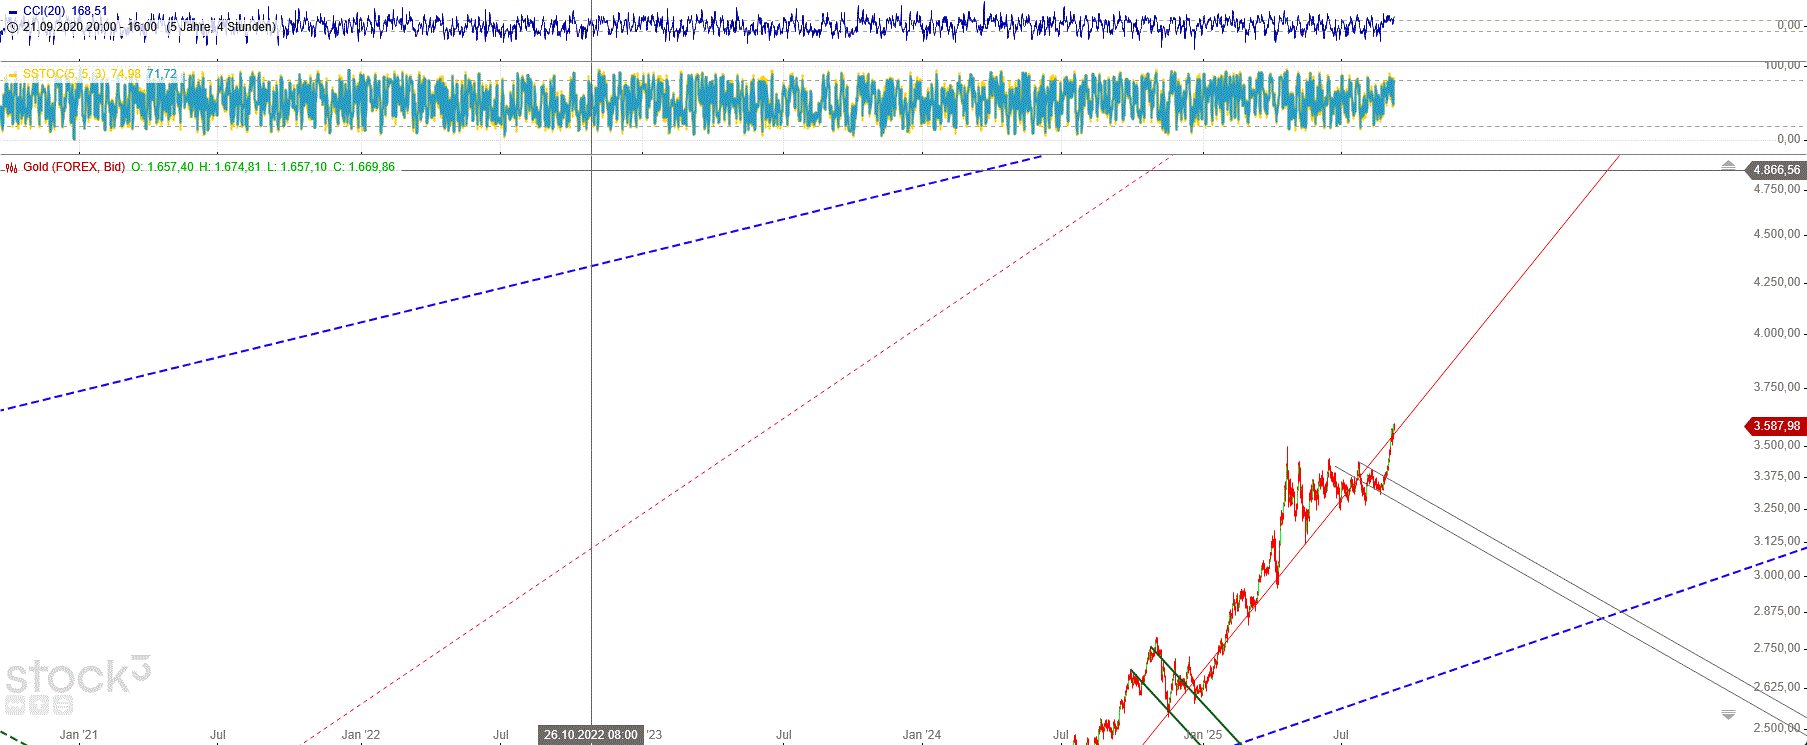Click the 3.250,00 price axis label

[x=1776, y=508]
